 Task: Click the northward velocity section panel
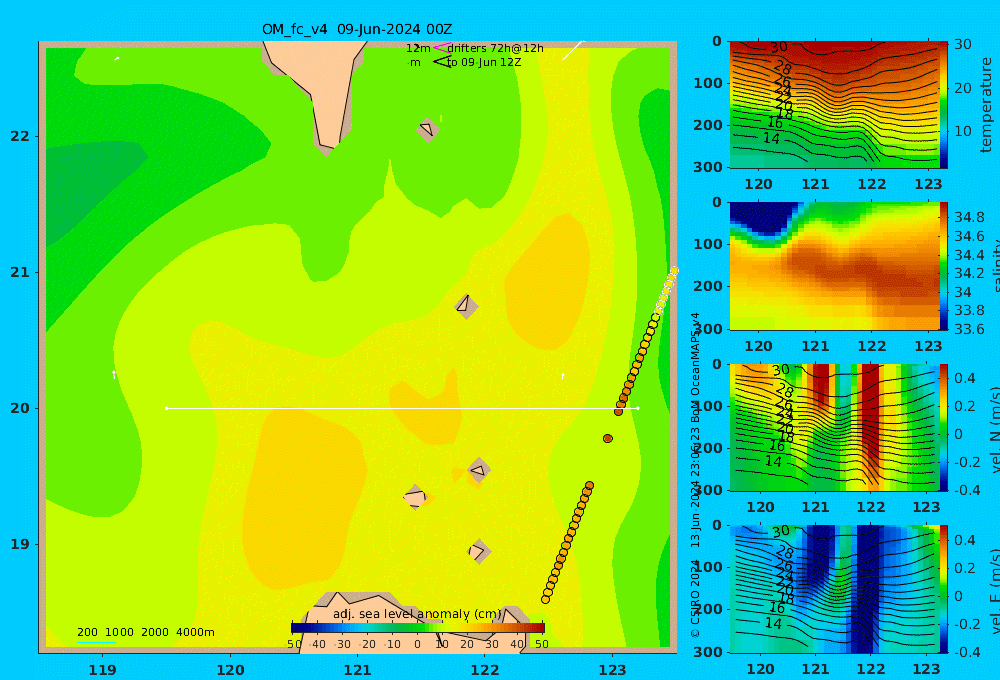[x=835, y=427]
